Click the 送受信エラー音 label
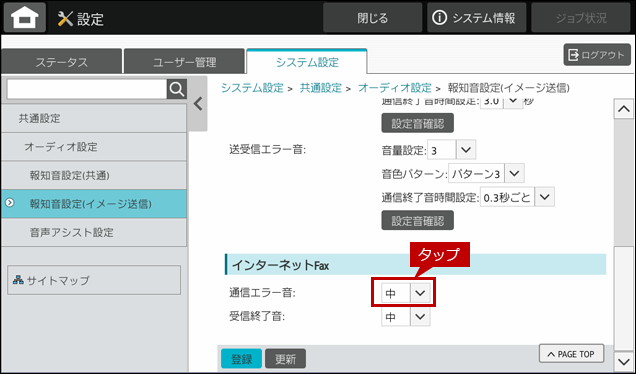The height and width of the screenshot is (374, 636). 267,150
